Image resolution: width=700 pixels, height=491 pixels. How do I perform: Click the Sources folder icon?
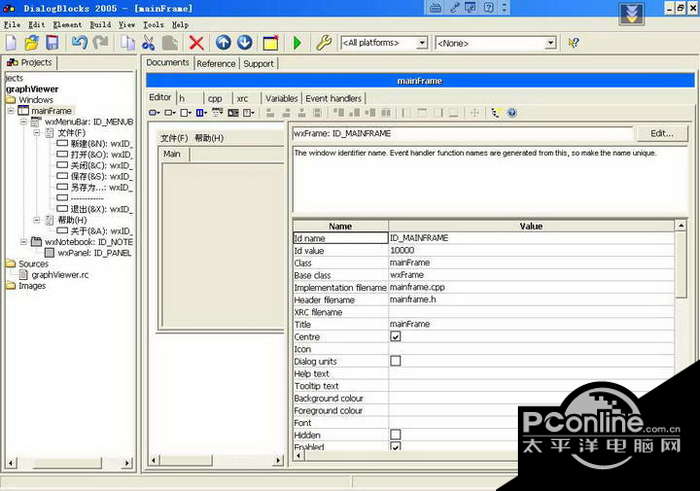11,264
